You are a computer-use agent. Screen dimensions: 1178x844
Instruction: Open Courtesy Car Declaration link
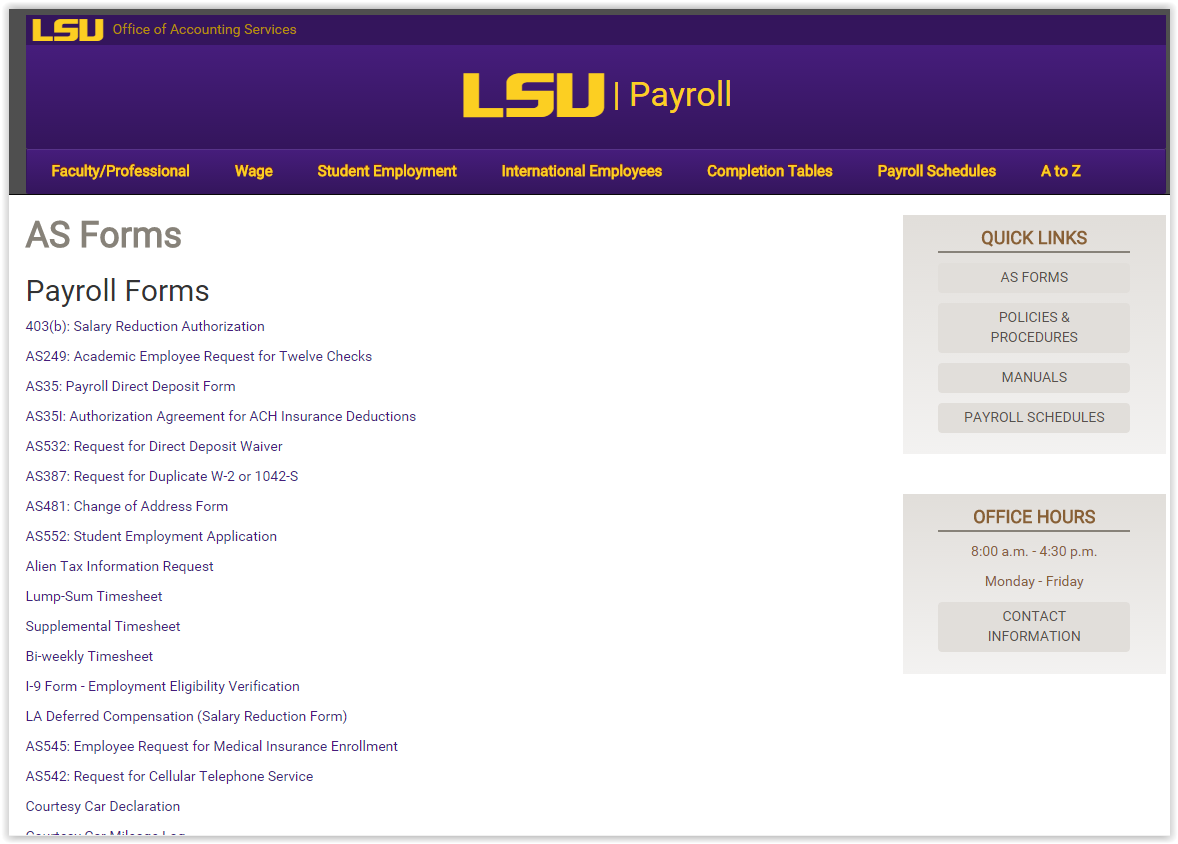103,807
